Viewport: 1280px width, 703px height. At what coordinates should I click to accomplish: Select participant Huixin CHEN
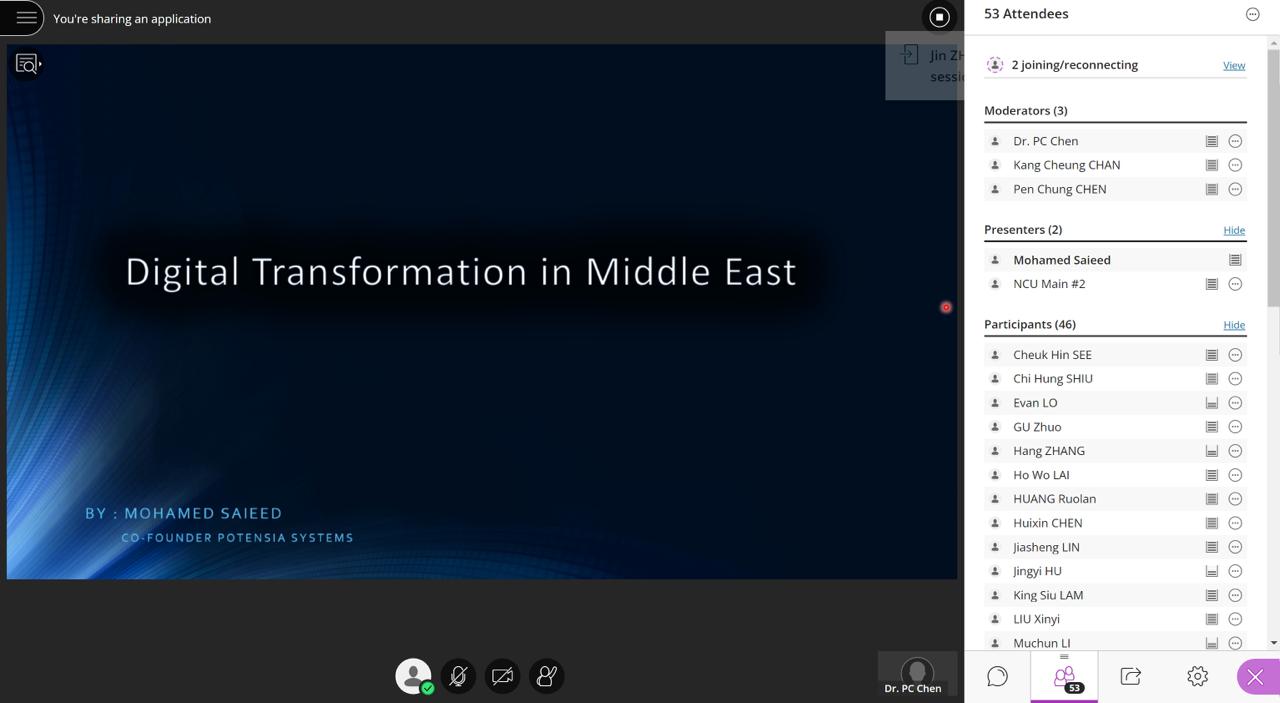click(1047, 523)
